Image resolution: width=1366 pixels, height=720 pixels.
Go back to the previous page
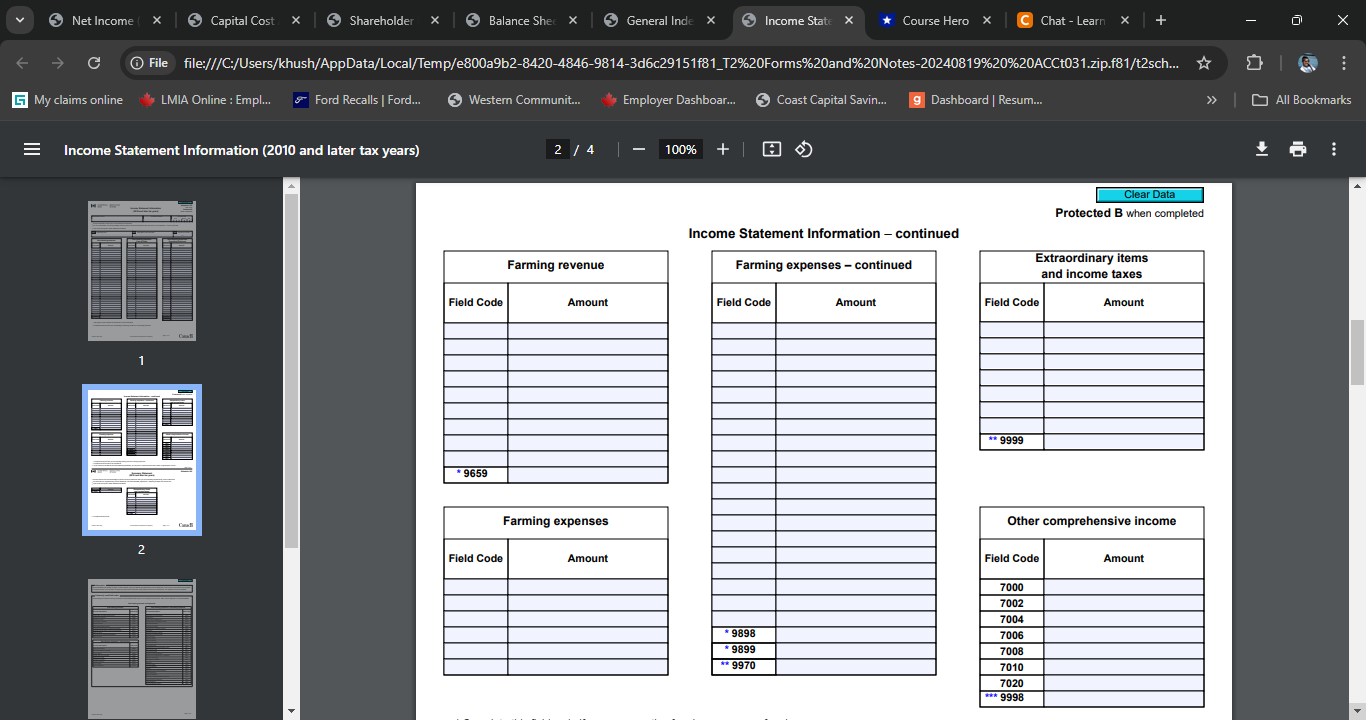[x=23, y=63]
